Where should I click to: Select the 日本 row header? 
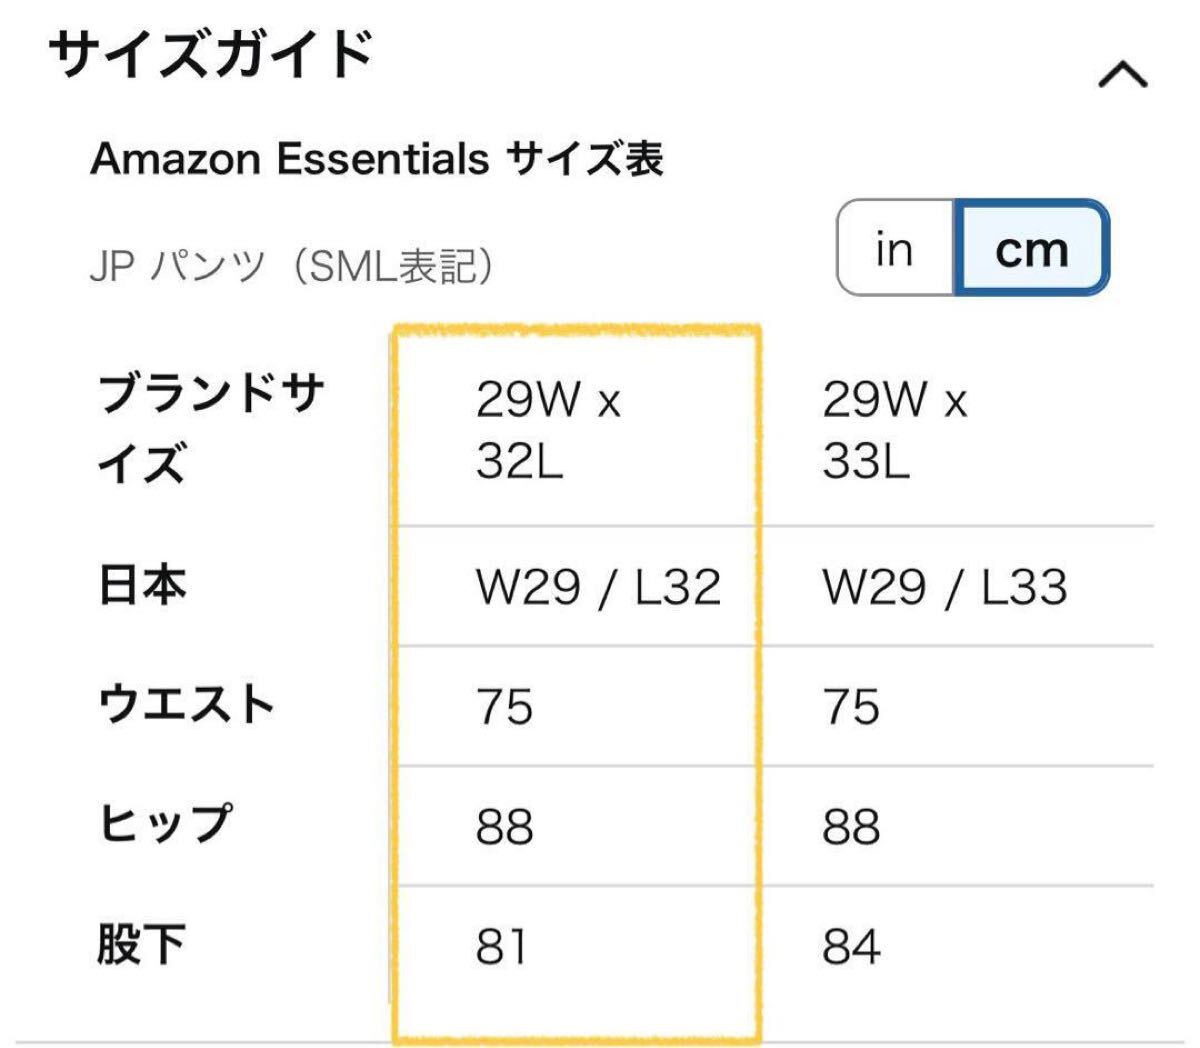point(142,584)
